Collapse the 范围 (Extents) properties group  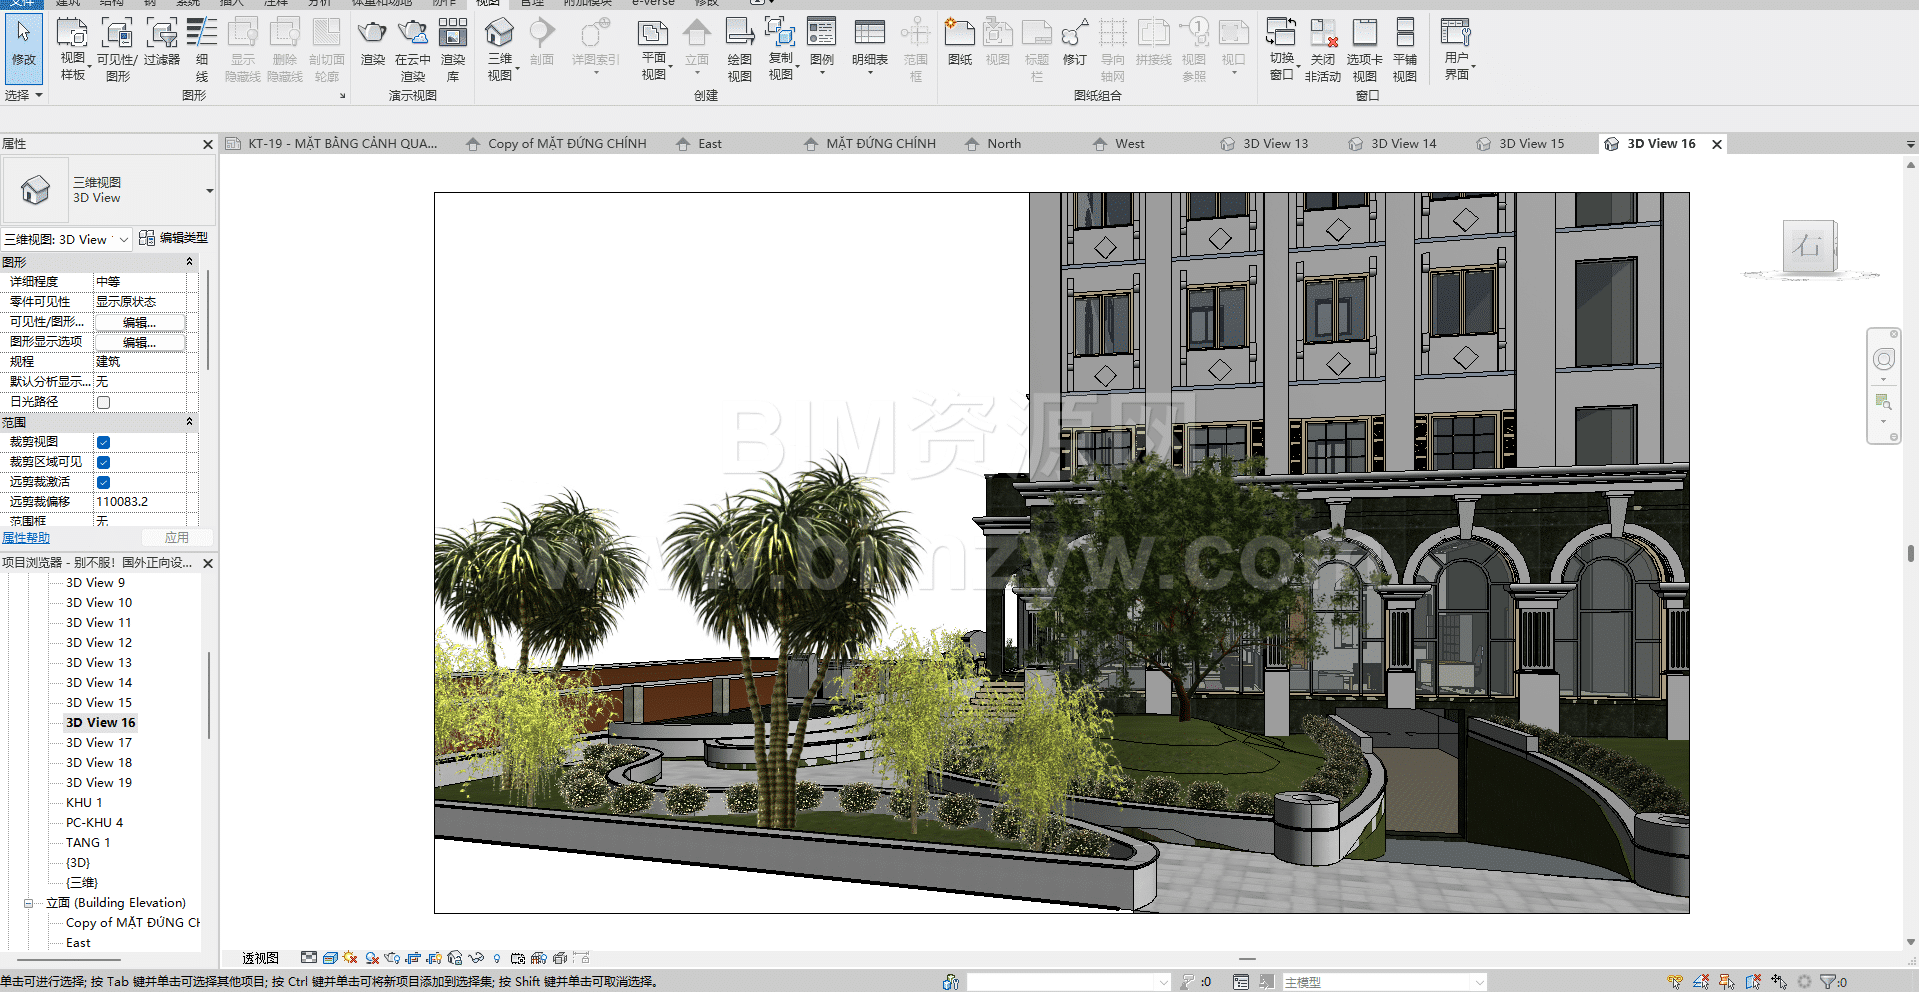click(189, 422)
